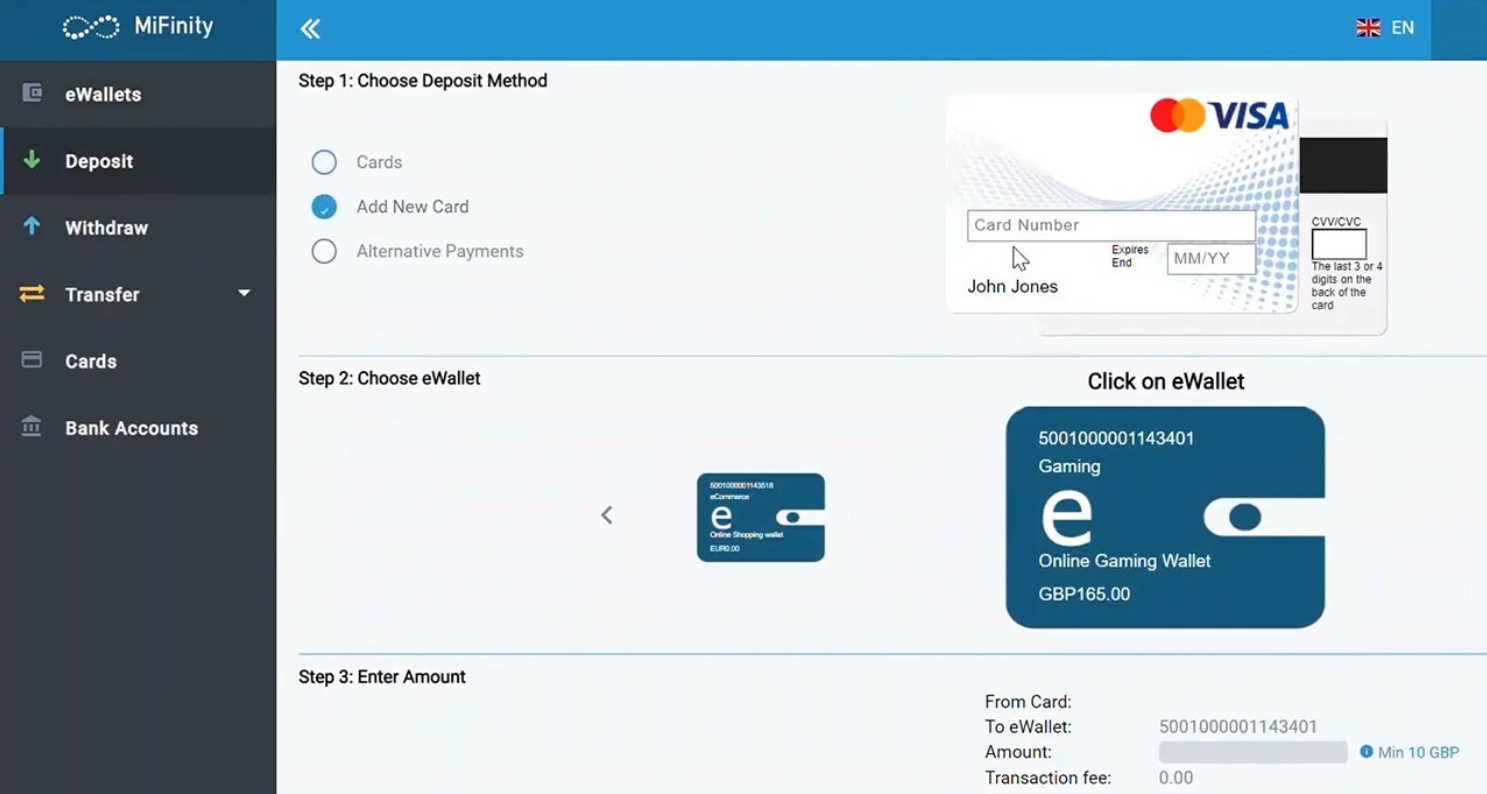Click the info icon beside Min 10 GBP
The image size is (1487, 794).
point(1366,752)
